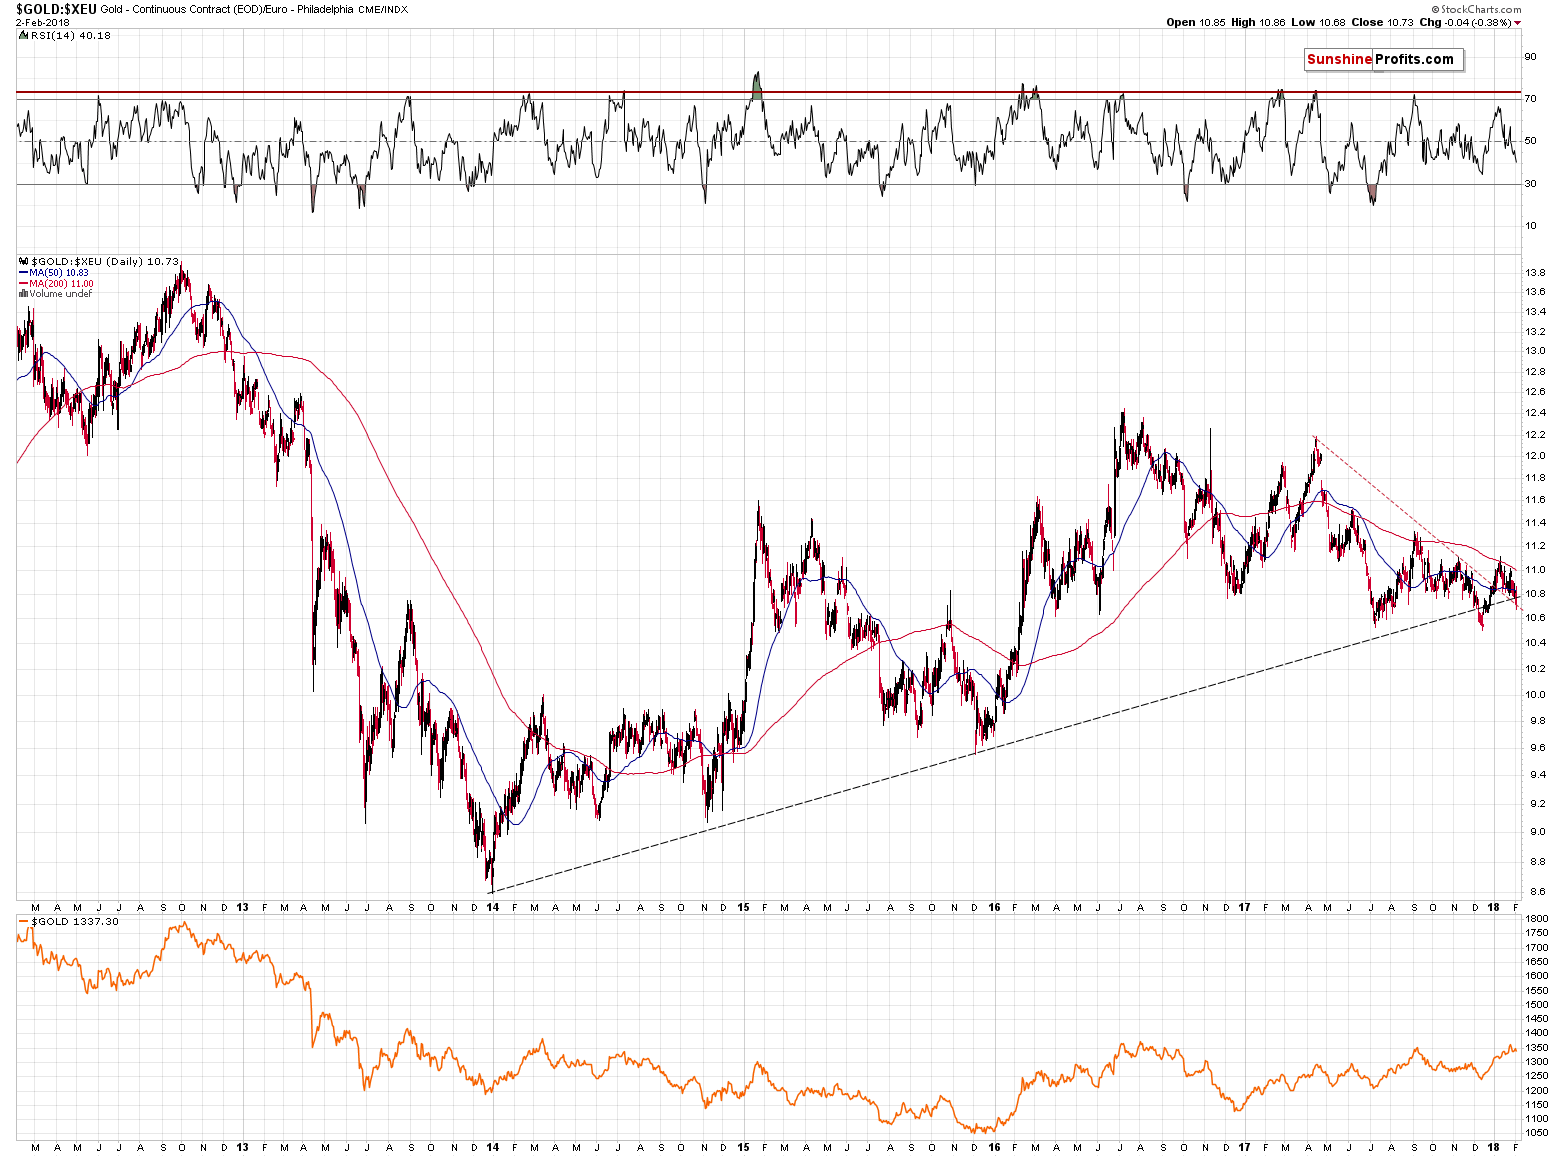1565x1157 pixels.
Task: Click the 9.2 price label on main axis
Action: point(1535,804)
